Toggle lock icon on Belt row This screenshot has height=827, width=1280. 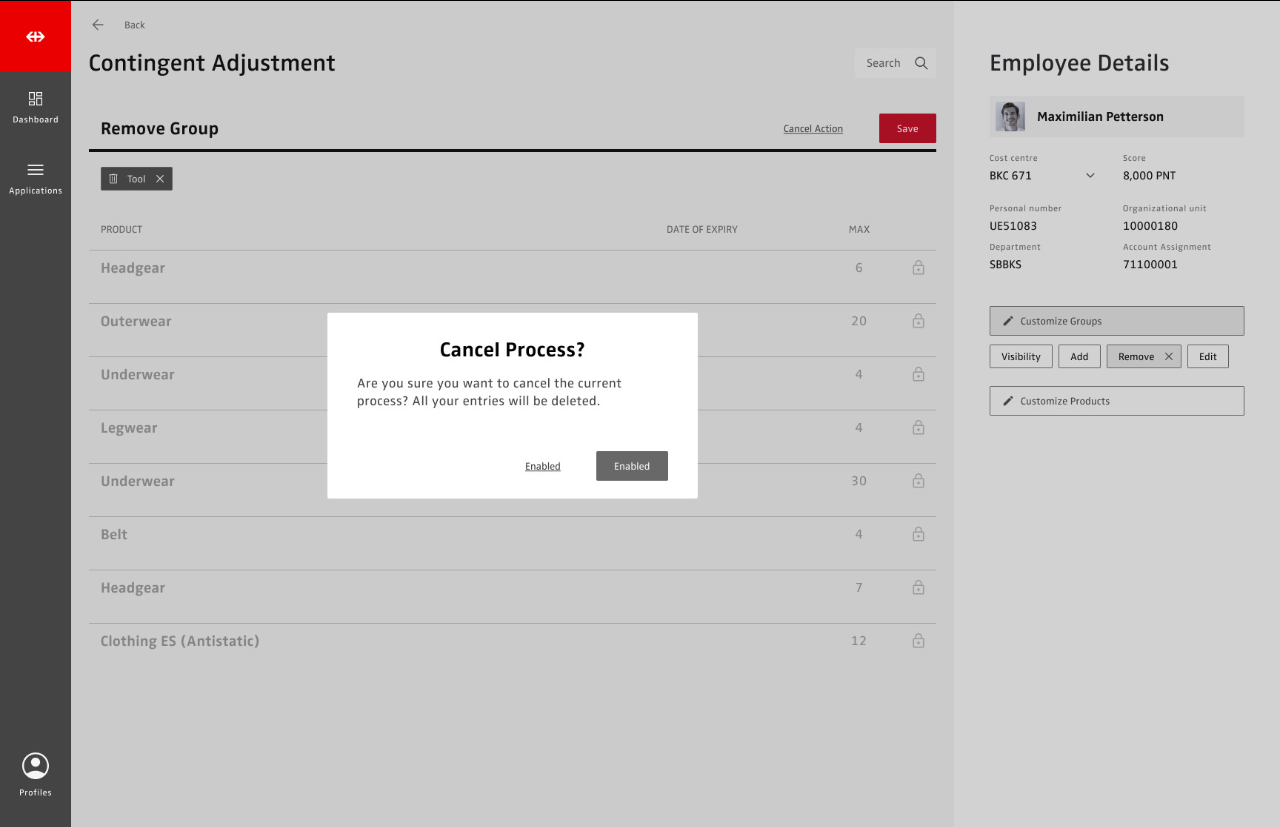tap(918, 535)
